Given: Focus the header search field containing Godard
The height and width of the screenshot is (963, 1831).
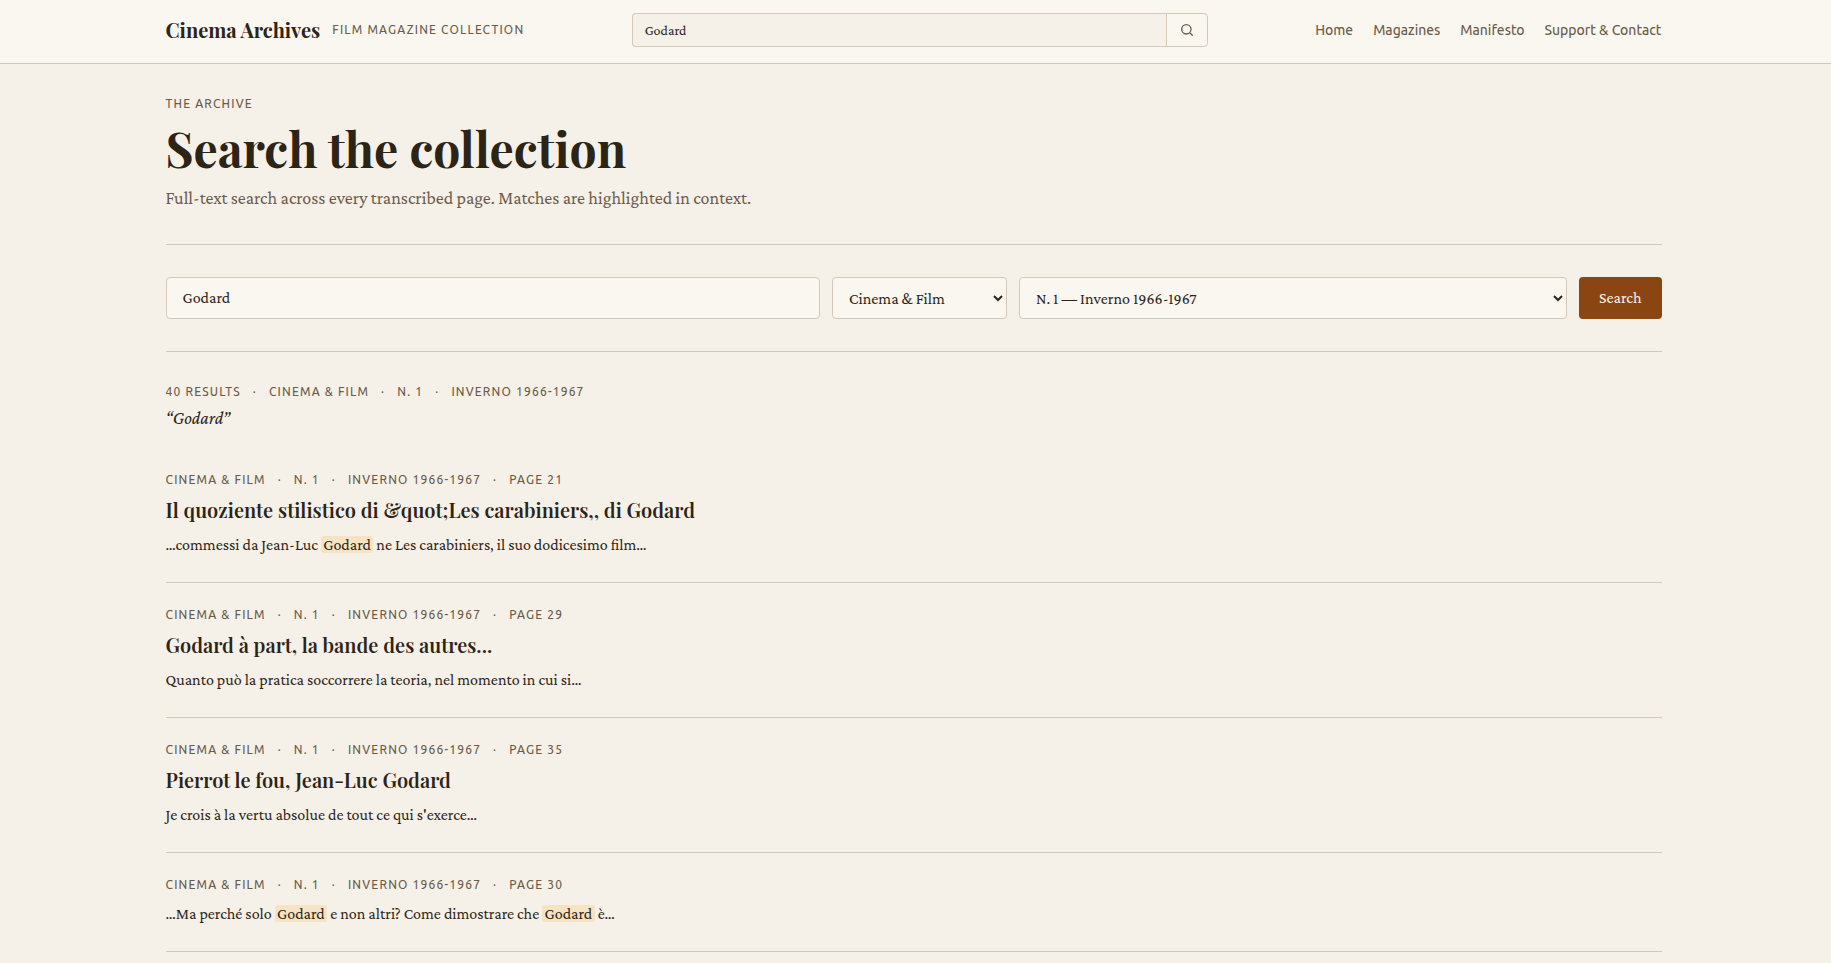Looking at the screenshot, I should [899, 30].
